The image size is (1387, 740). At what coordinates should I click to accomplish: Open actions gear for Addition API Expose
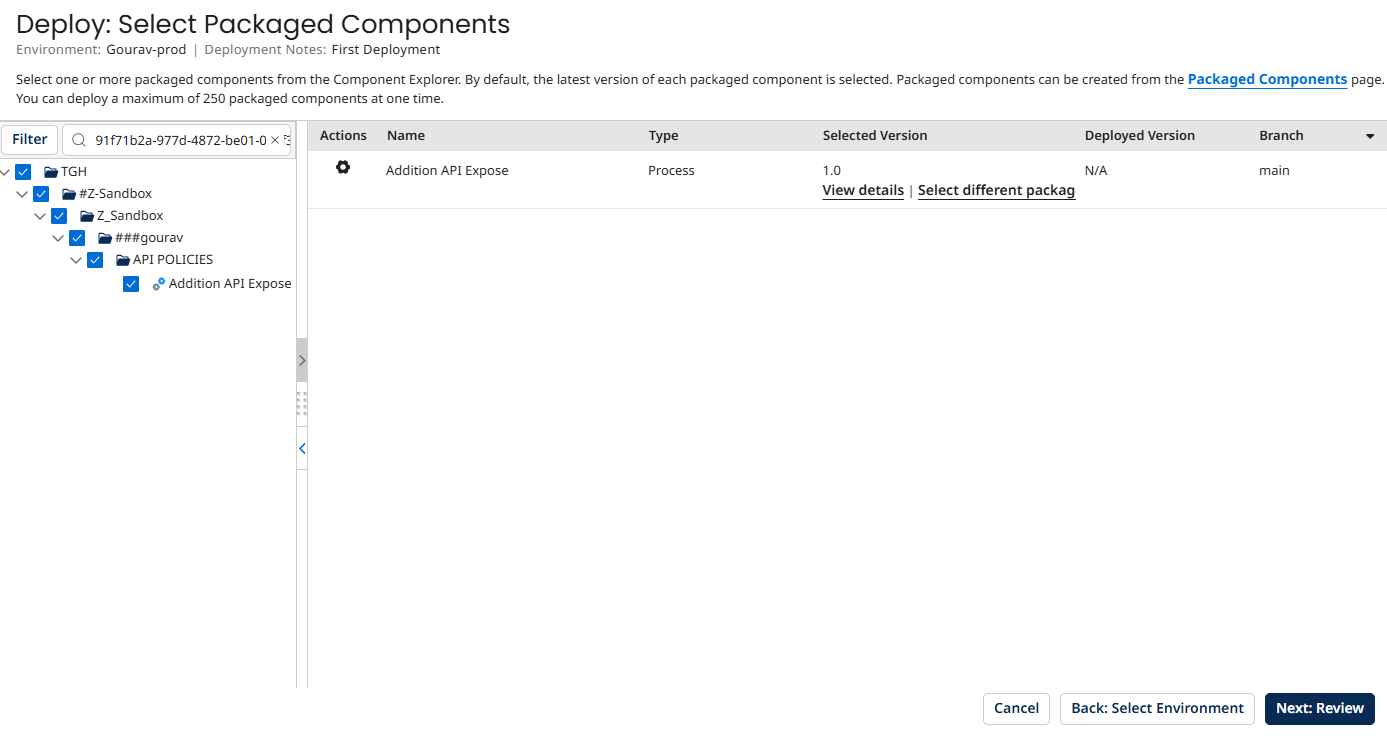[343, 168]
